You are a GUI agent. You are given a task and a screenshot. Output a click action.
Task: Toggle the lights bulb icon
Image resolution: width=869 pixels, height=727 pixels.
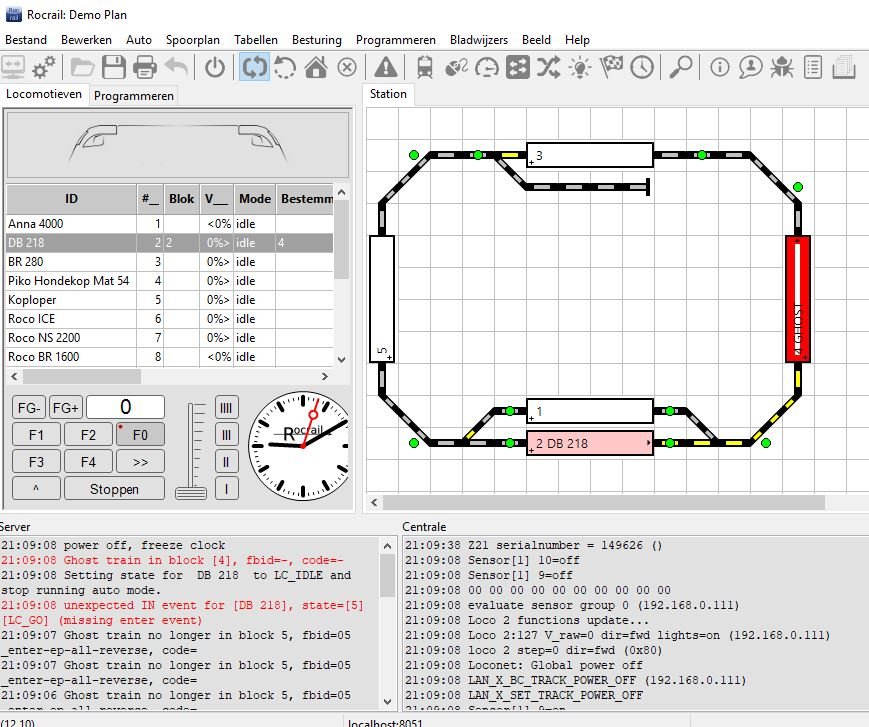coord(580,68)
